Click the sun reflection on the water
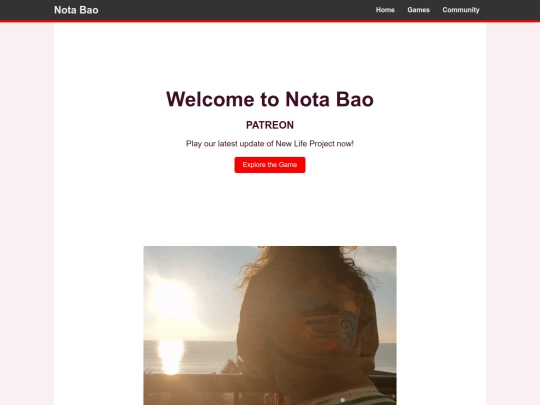This screenshot has width=540, height=405. click(x=170, y=356)
